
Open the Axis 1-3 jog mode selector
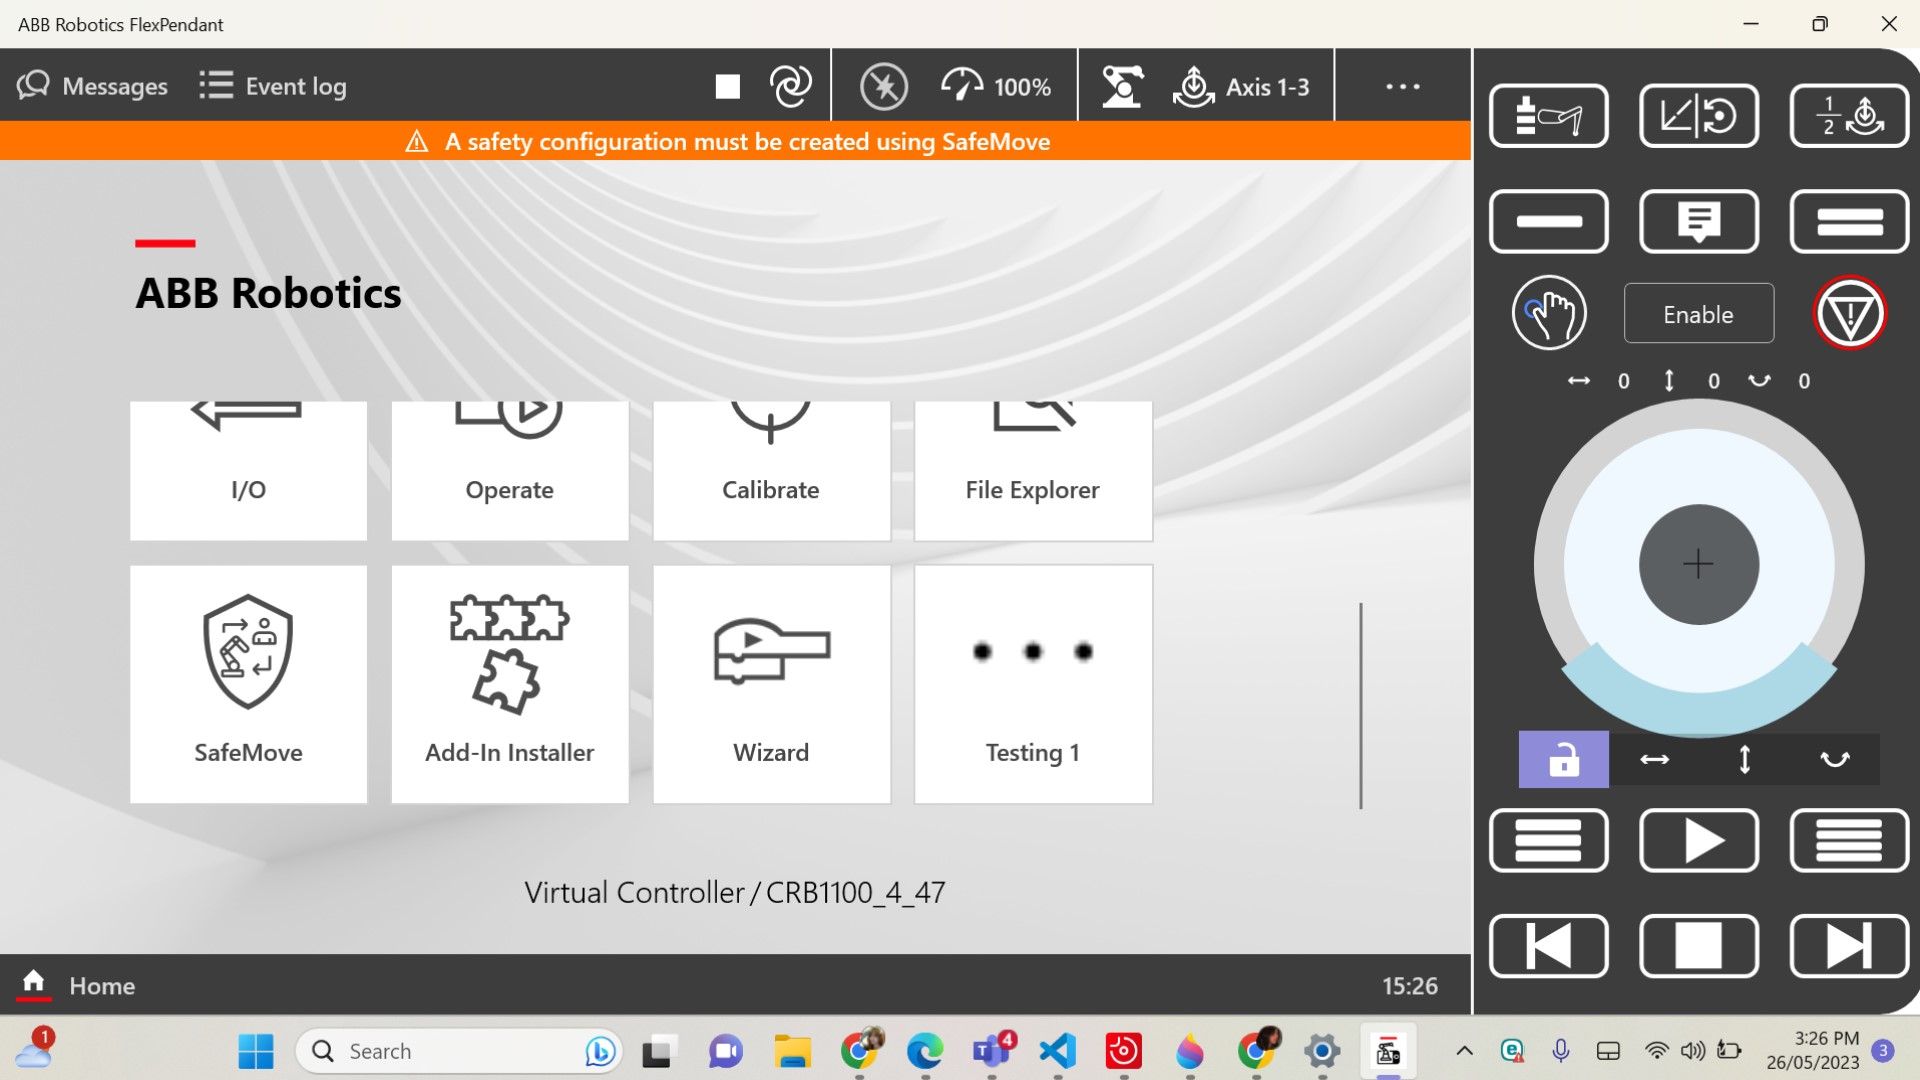click(1243, 87)
